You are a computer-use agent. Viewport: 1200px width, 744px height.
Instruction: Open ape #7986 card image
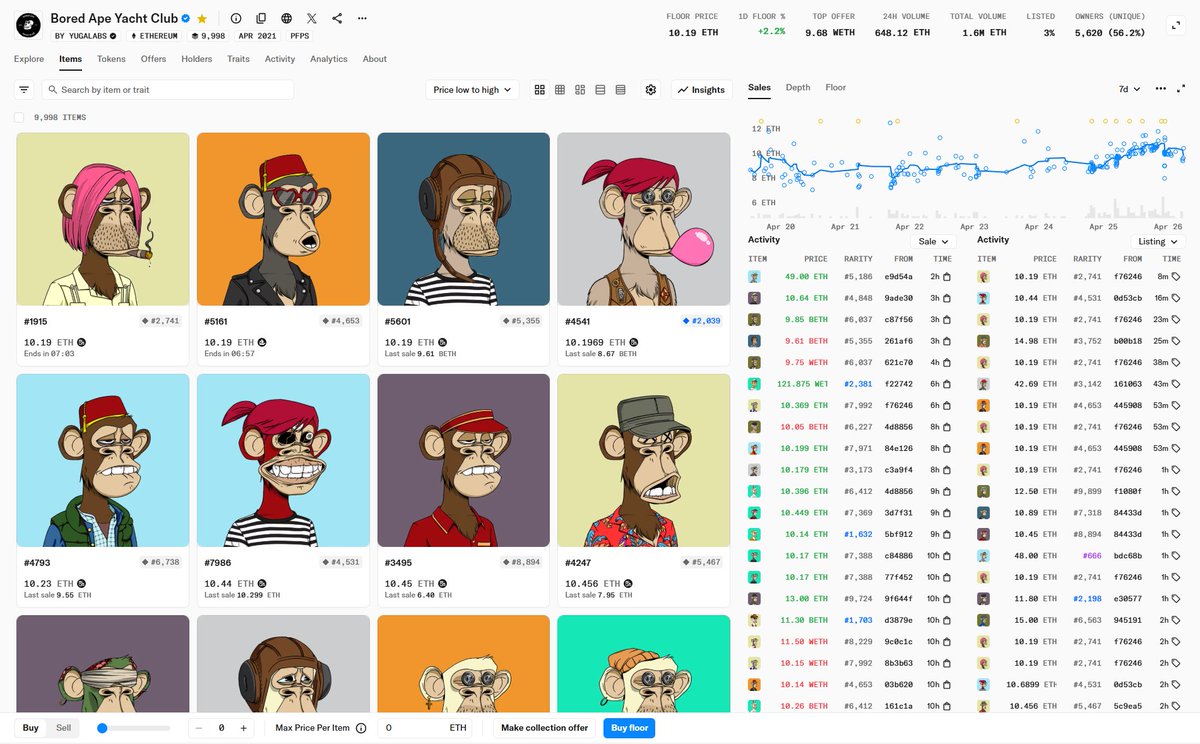point(283,460)
